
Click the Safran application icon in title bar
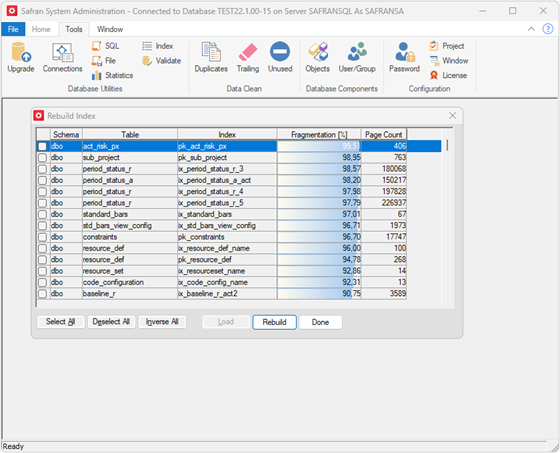[12, 11]
